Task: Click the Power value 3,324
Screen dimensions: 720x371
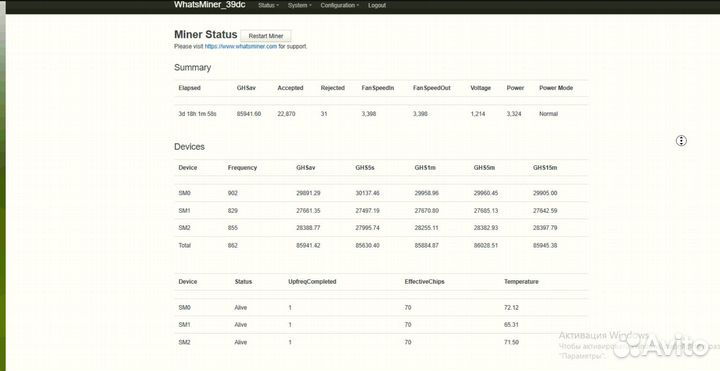Action: [514, 114]
